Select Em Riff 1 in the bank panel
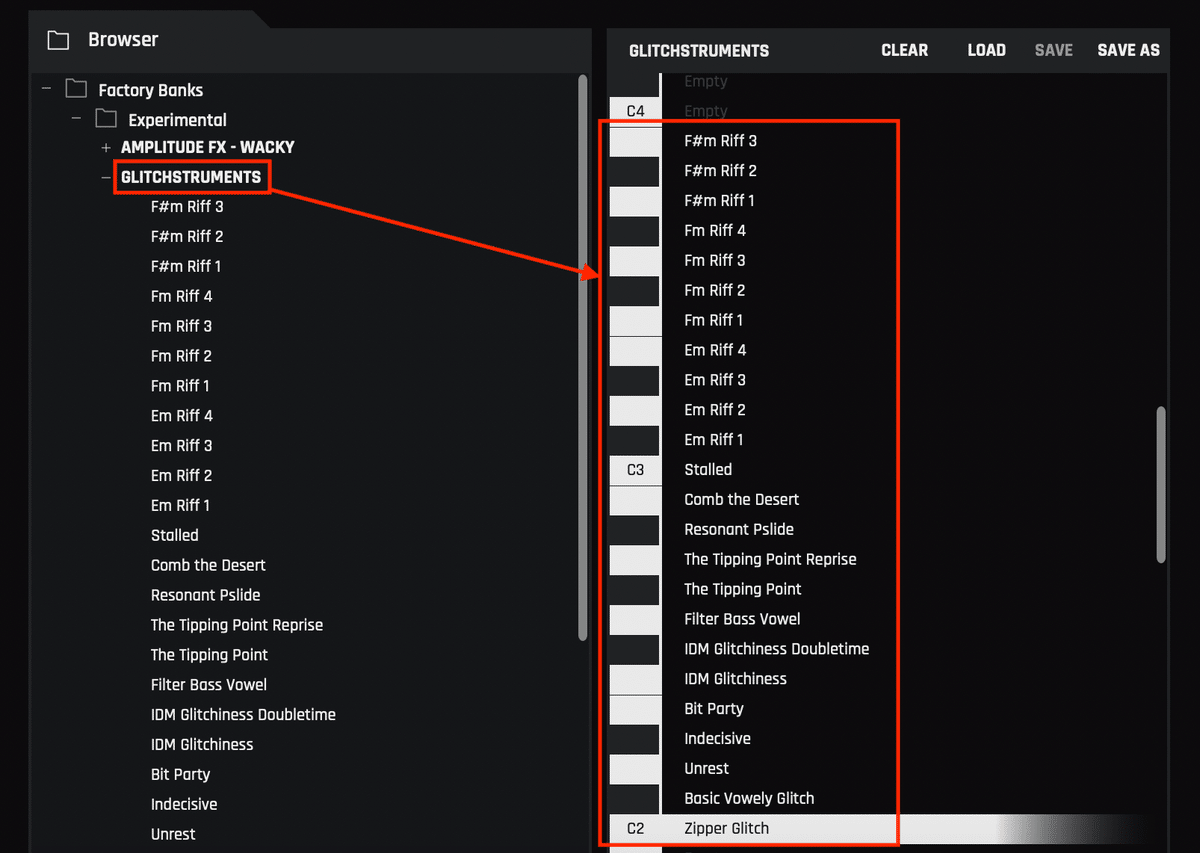This screenshot has width=1200, height=853. [x=714, y=440]
